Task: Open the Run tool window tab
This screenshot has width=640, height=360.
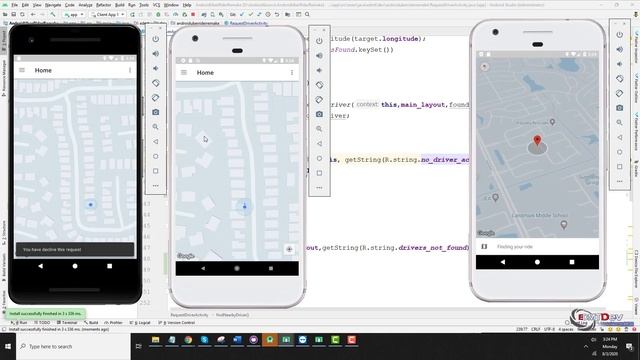Action: (19, 322)
